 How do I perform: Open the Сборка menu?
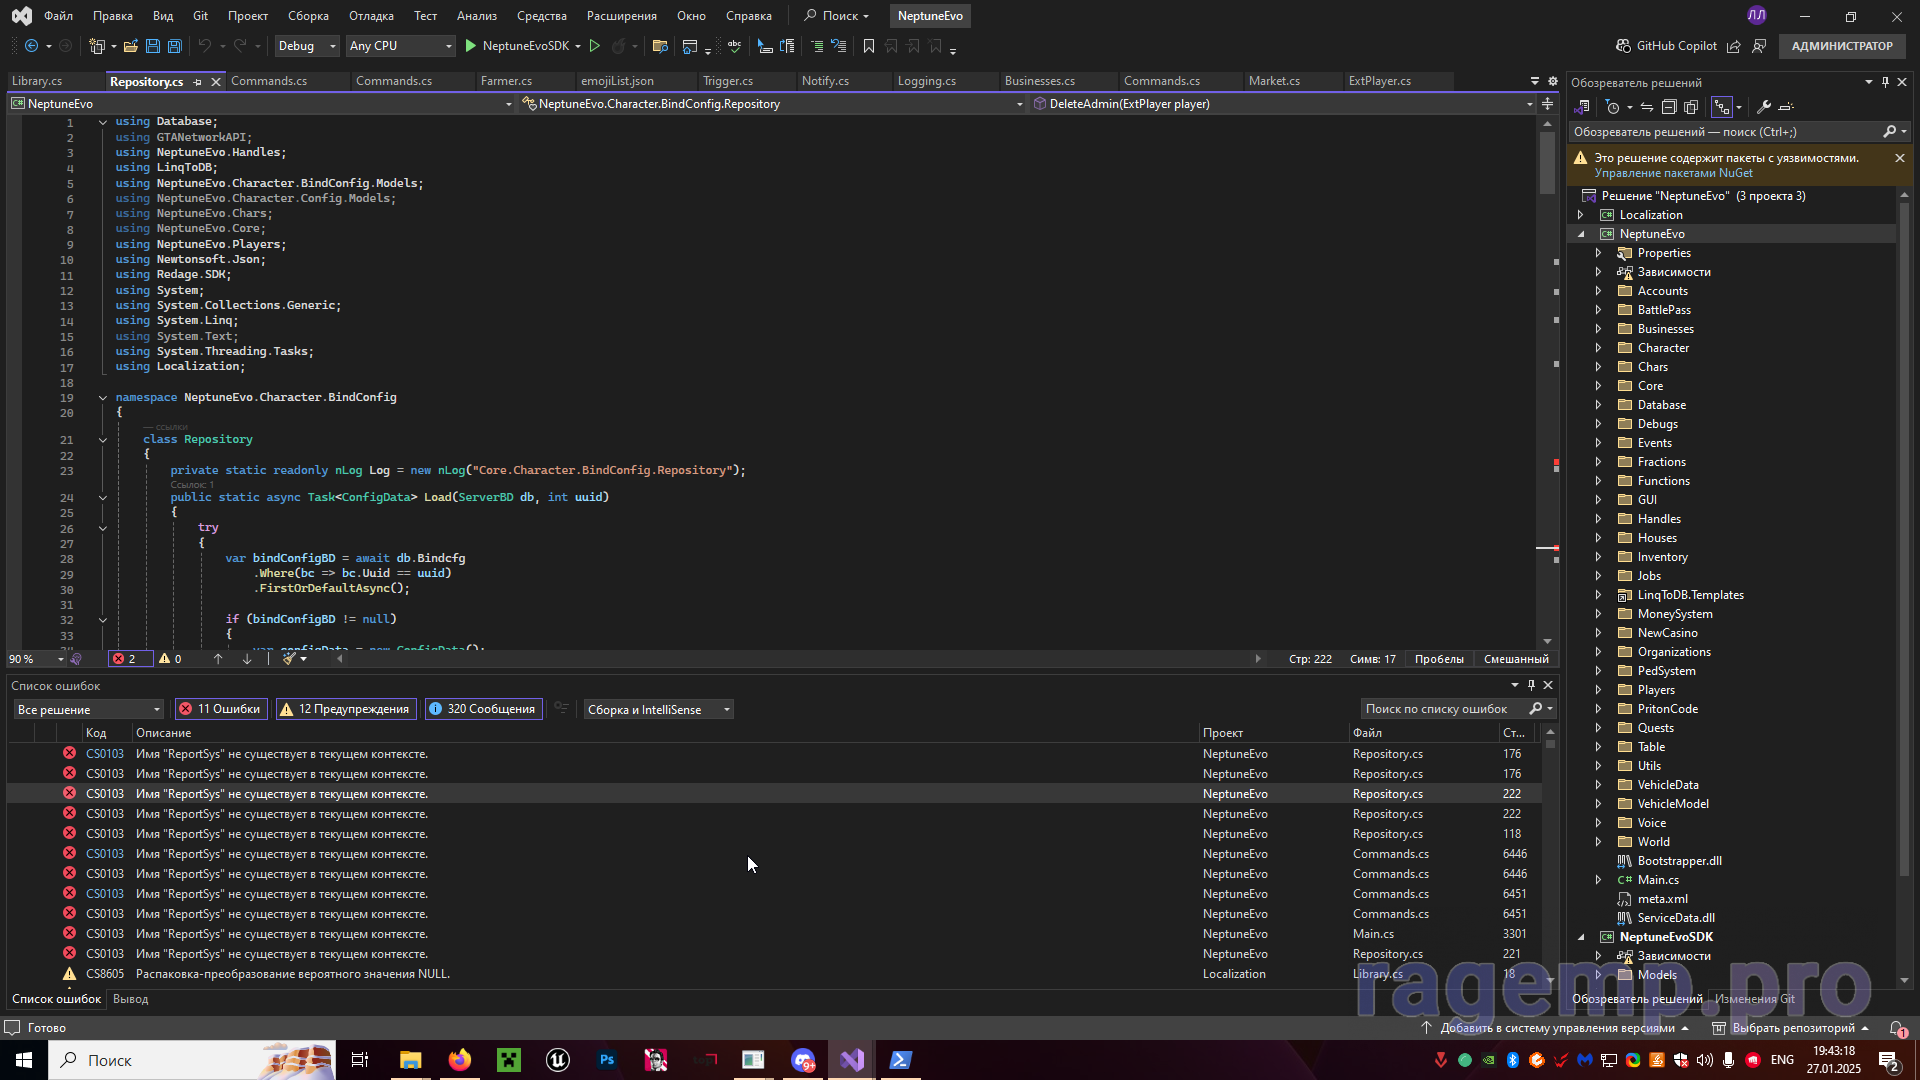click(307, 16)
